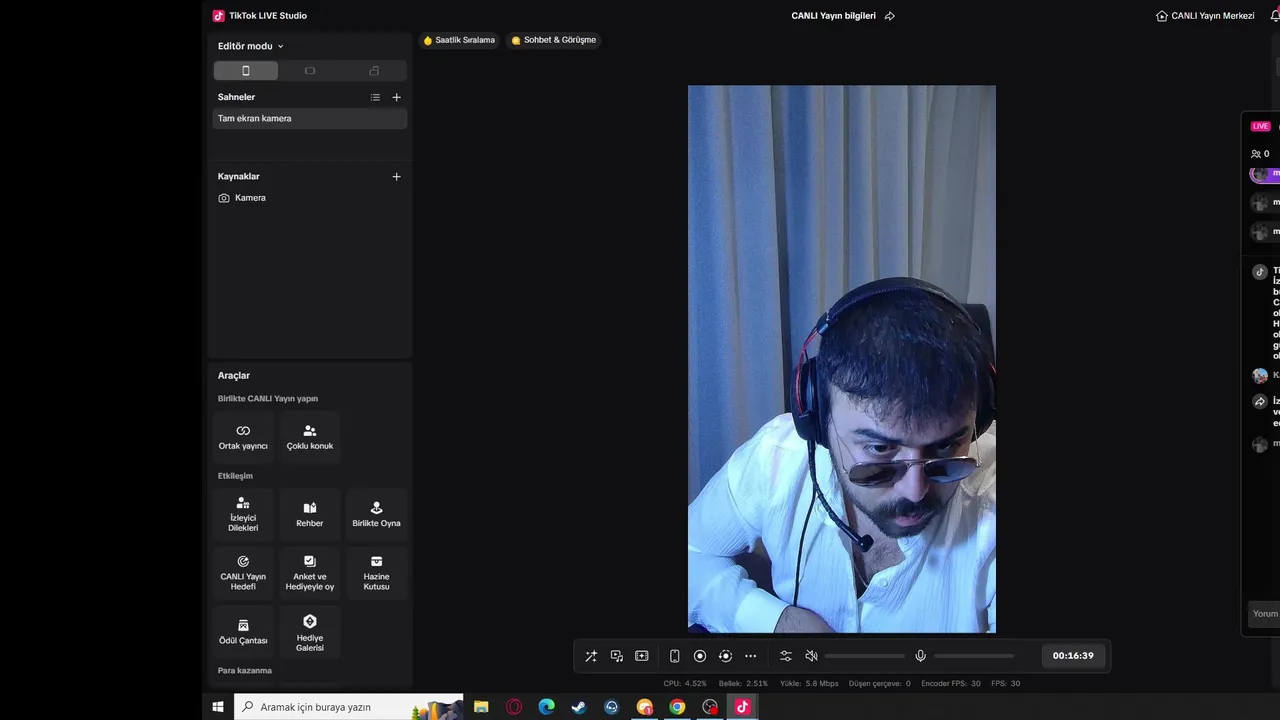
Task: Select dual layout mode icon
Action: [374, 71]
